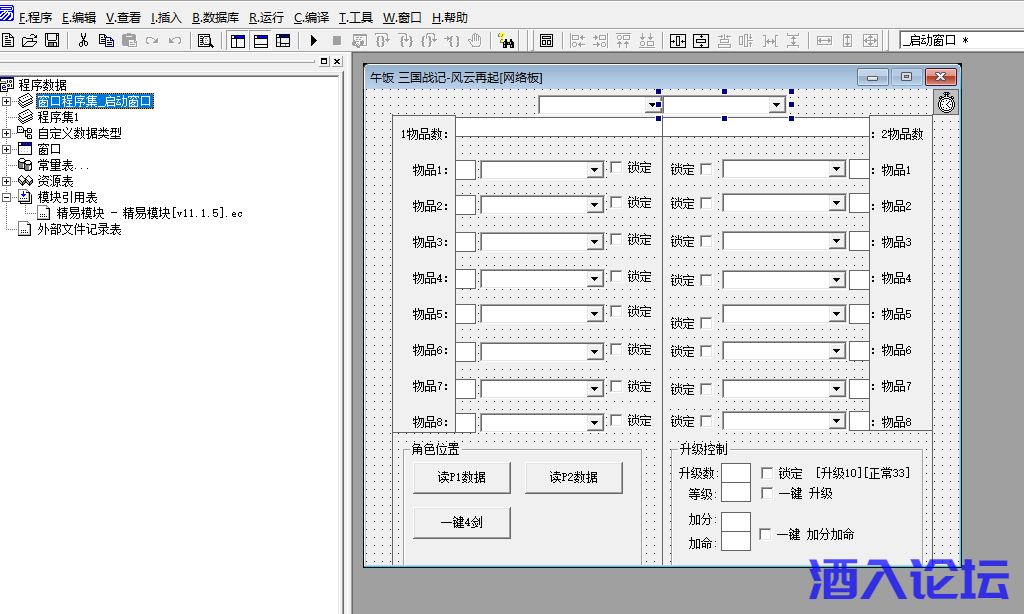
Task: Expand the 窗口 tree node
Action: pos(7,149)
